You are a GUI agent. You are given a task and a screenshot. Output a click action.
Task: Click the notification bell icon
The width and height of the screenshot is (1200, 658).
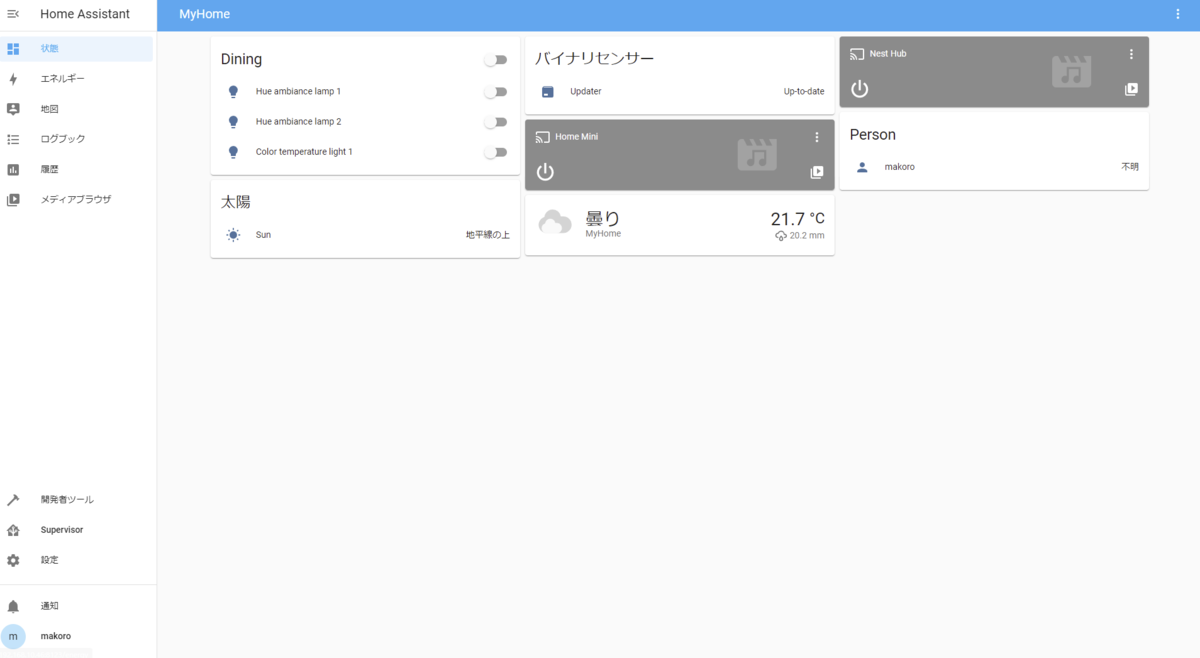[x=13, y=606]
